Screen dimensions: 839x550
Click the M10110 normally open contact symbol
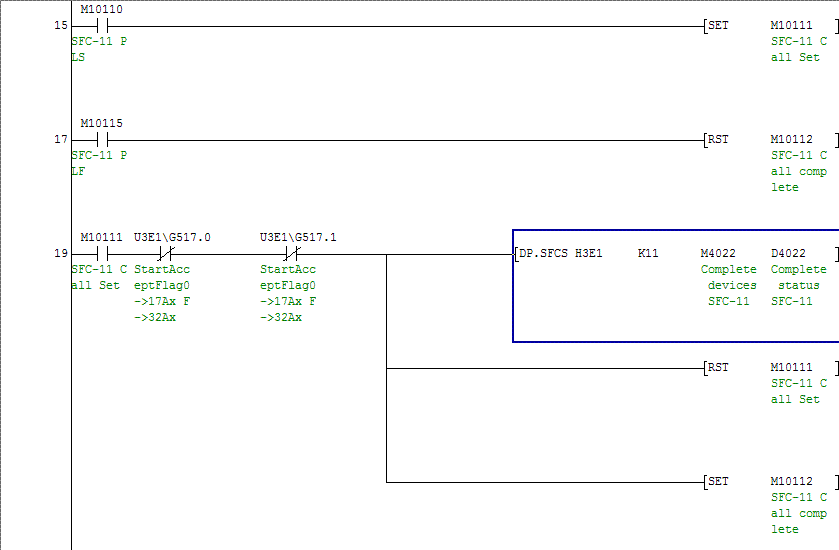tap(101, 26)
